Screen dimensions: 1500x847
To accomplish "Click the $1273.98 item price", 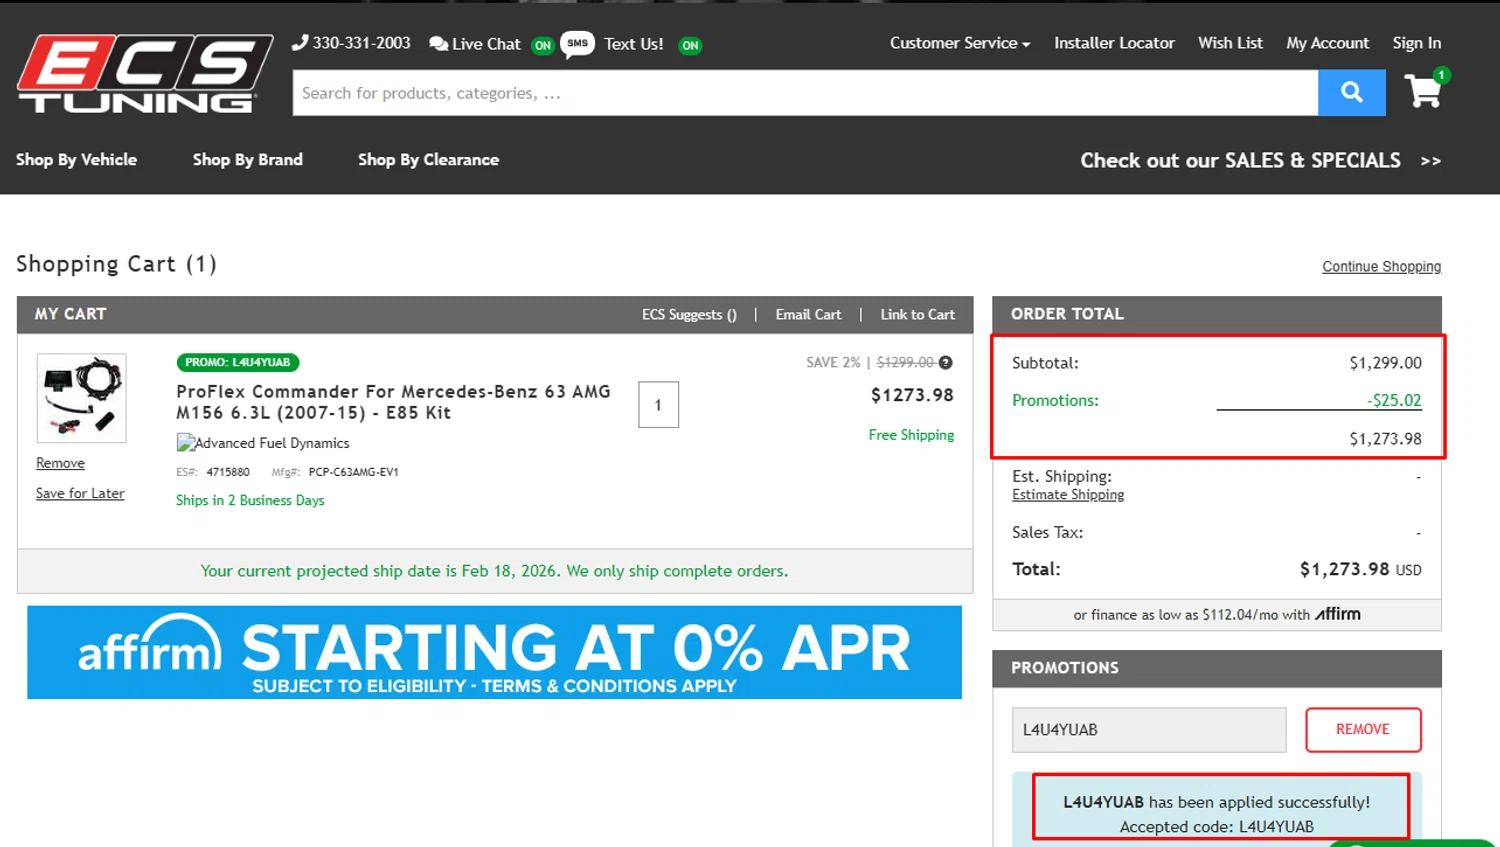I will 912,395.
